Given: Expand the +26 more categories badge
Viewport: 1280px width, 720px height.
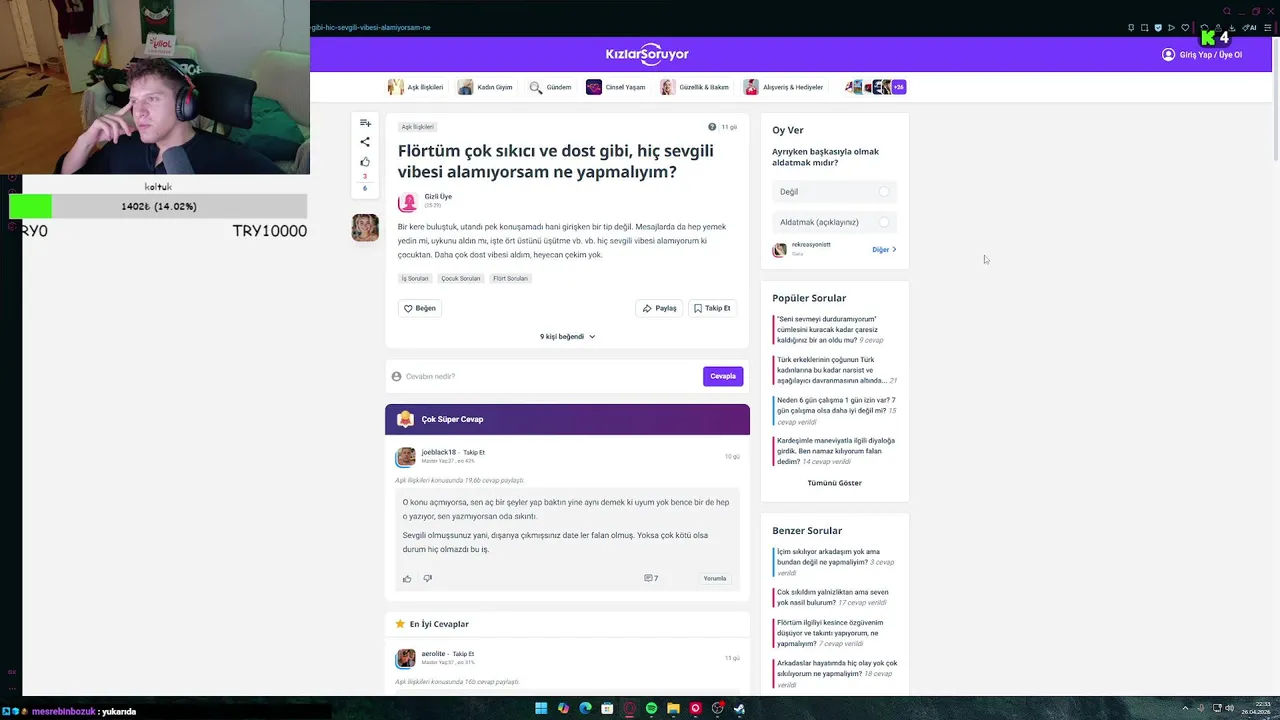Looking at the screenshot, I should (898, 87).
